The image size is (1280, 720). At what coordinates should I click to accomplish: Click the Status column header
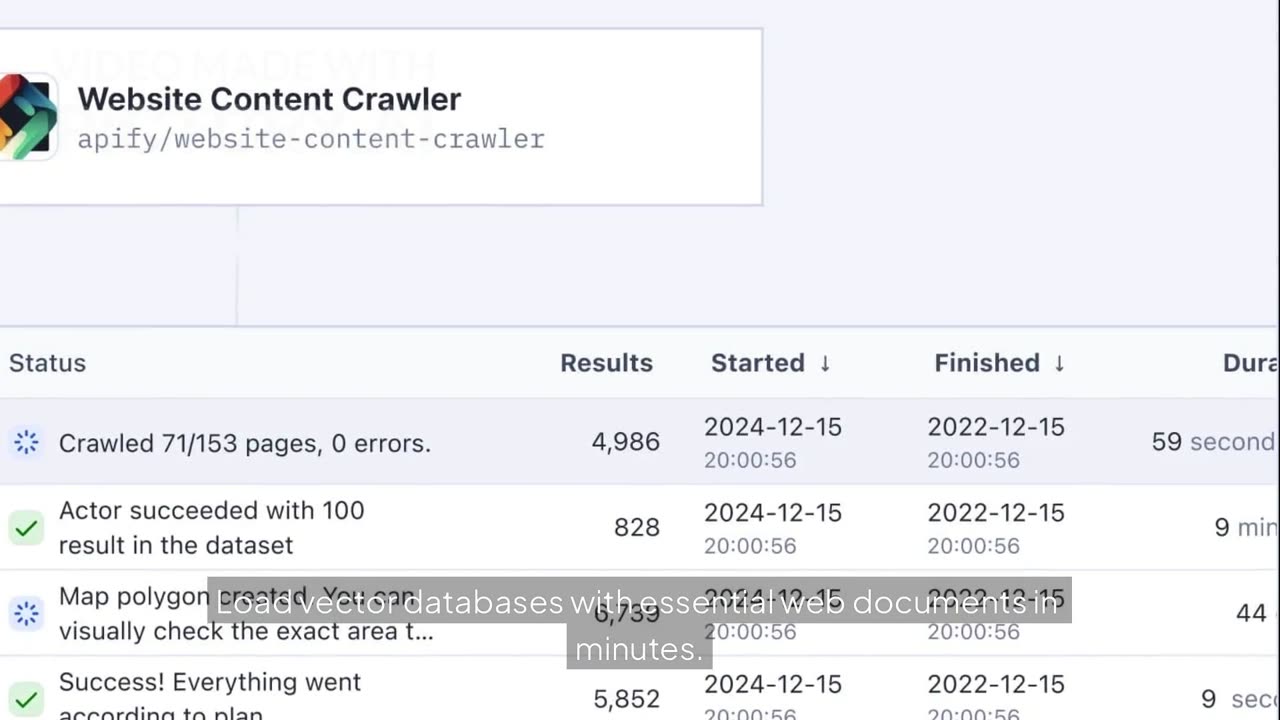[47, 363]
